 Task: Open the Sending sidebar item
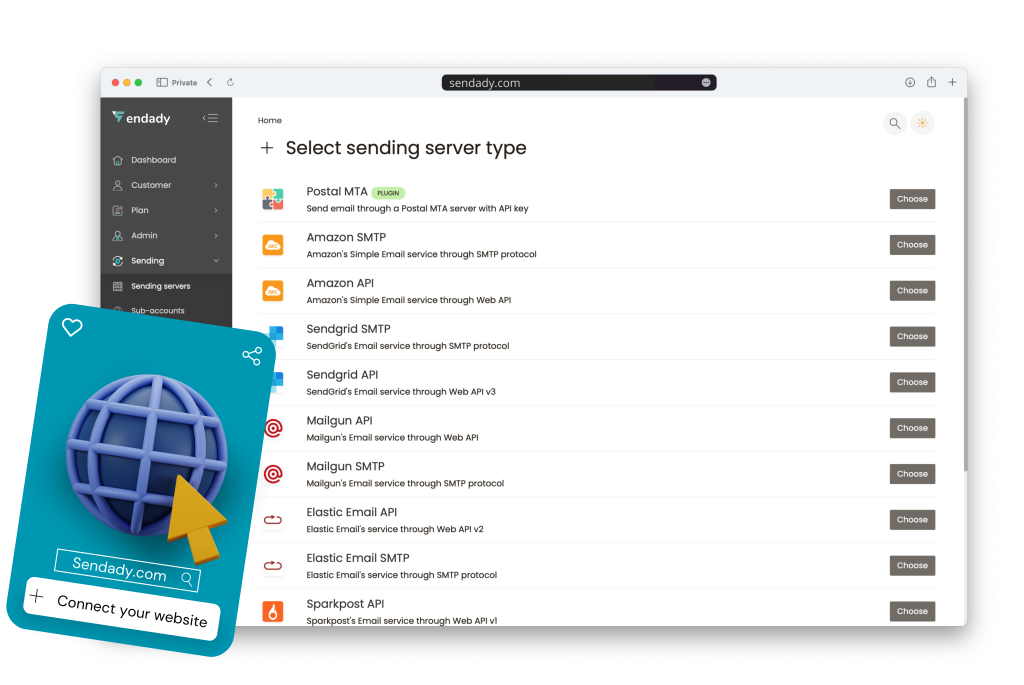pyautogui.click(x=167, y=261)
